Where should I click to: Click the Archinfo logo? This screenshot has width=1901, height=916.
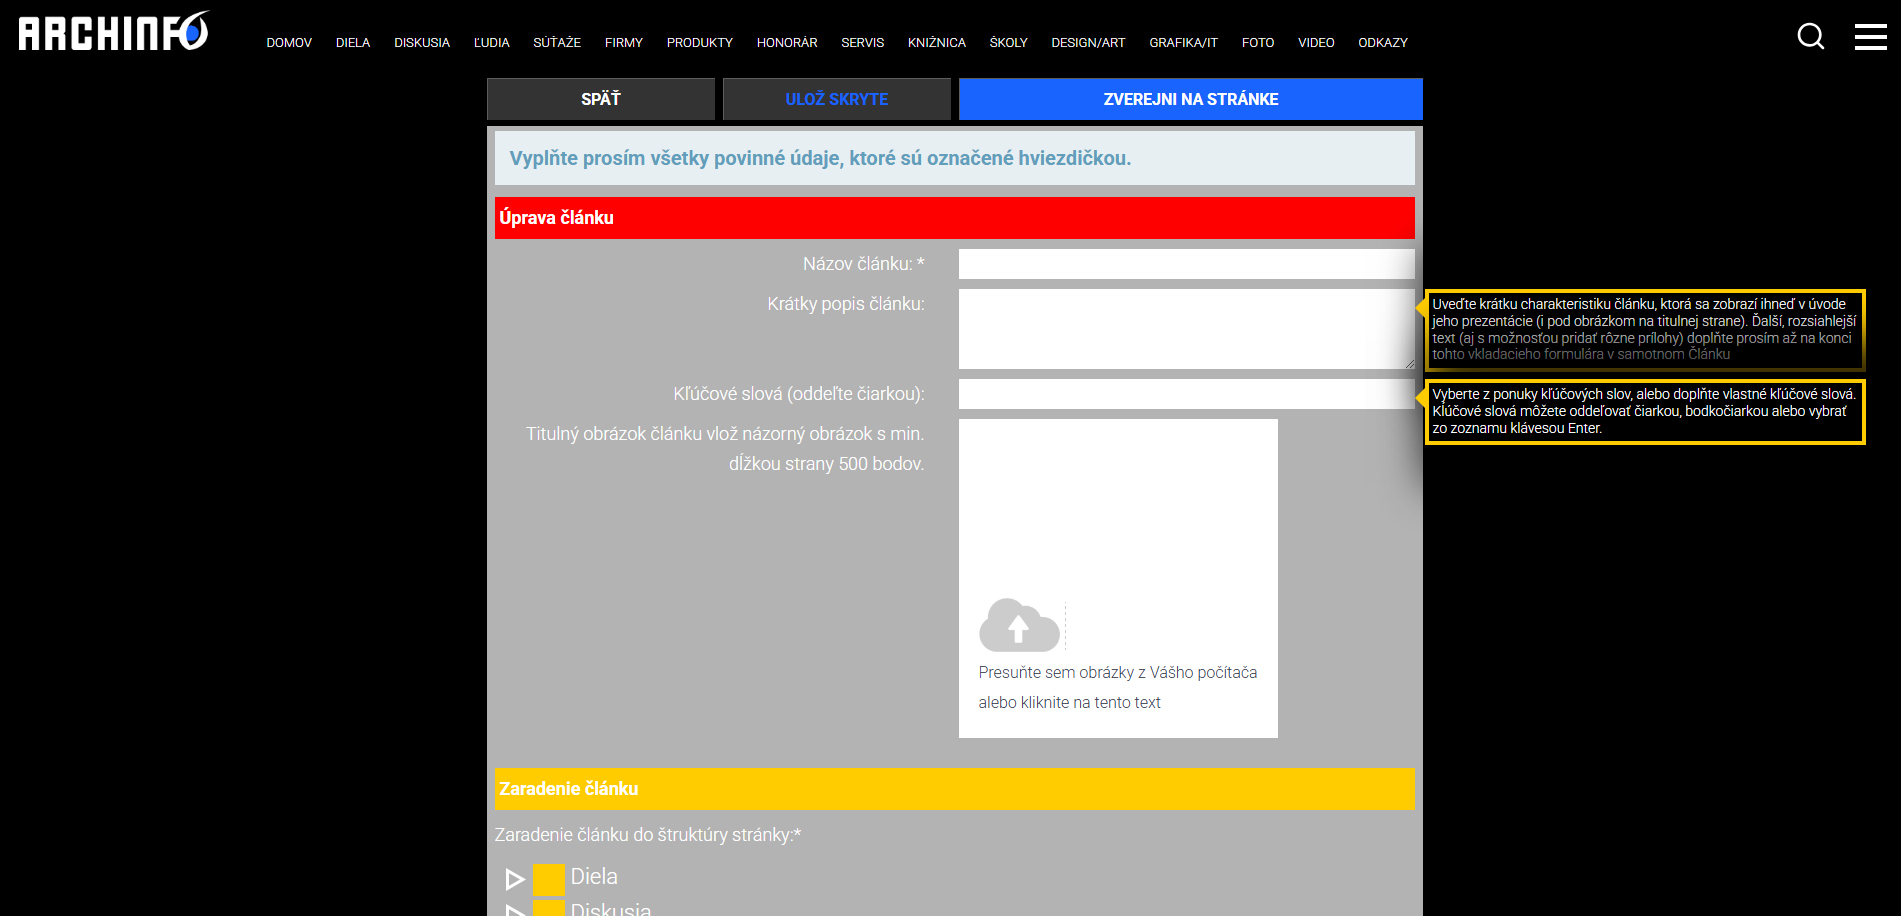pos(114,32)
